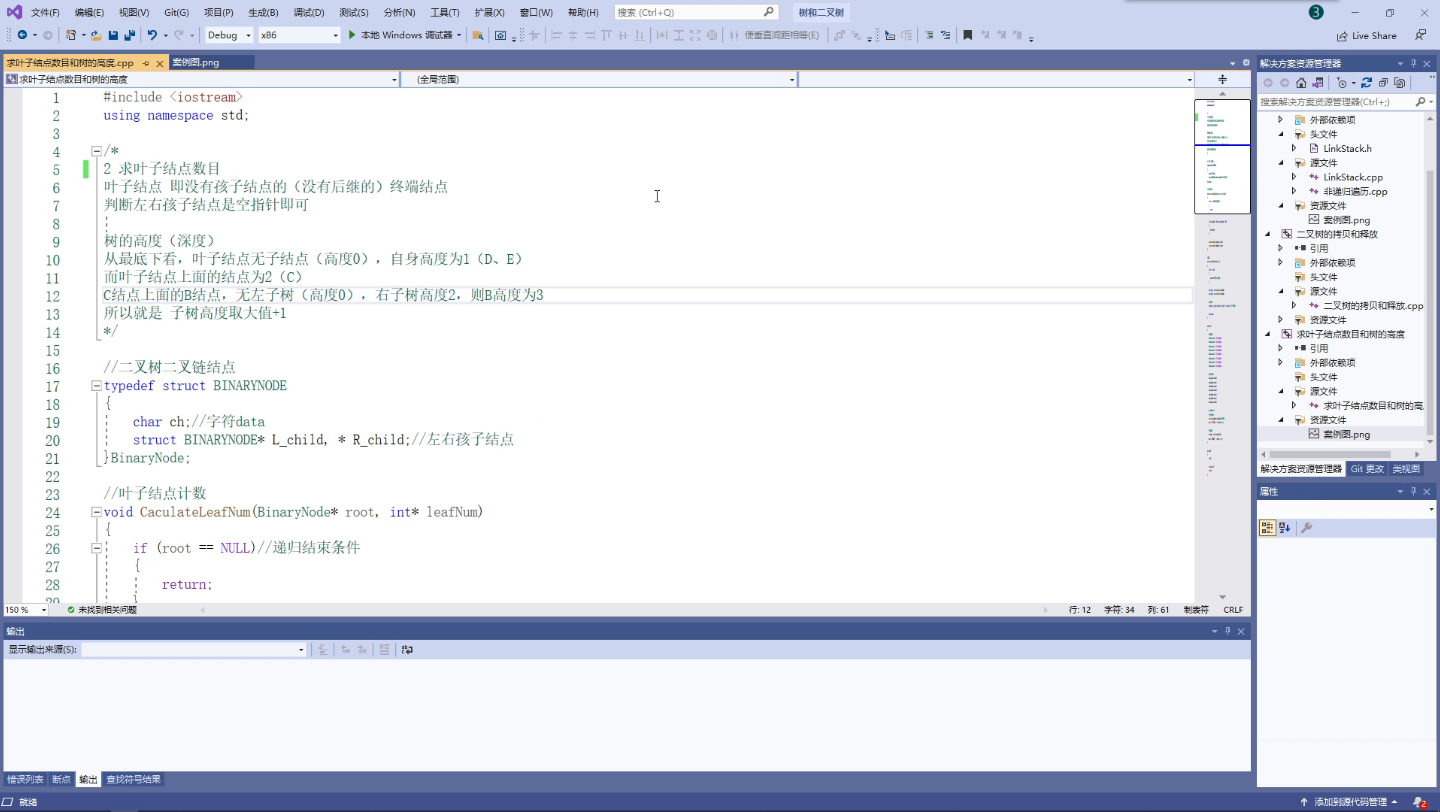
Task: Expand LinkStack.h in Solution Explorer
Action: point(1294,148)
